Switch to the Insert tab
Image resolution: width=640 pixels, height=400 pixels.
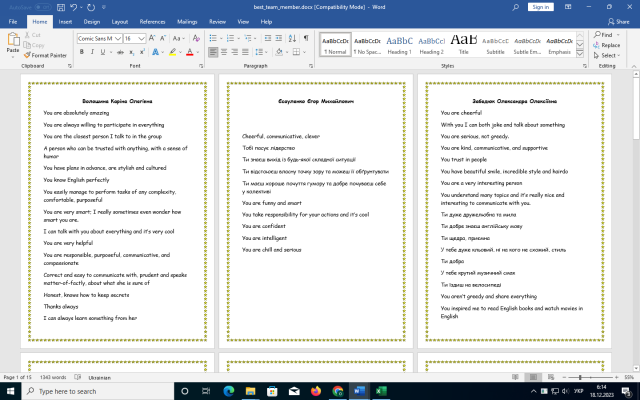tap(65, 22)
